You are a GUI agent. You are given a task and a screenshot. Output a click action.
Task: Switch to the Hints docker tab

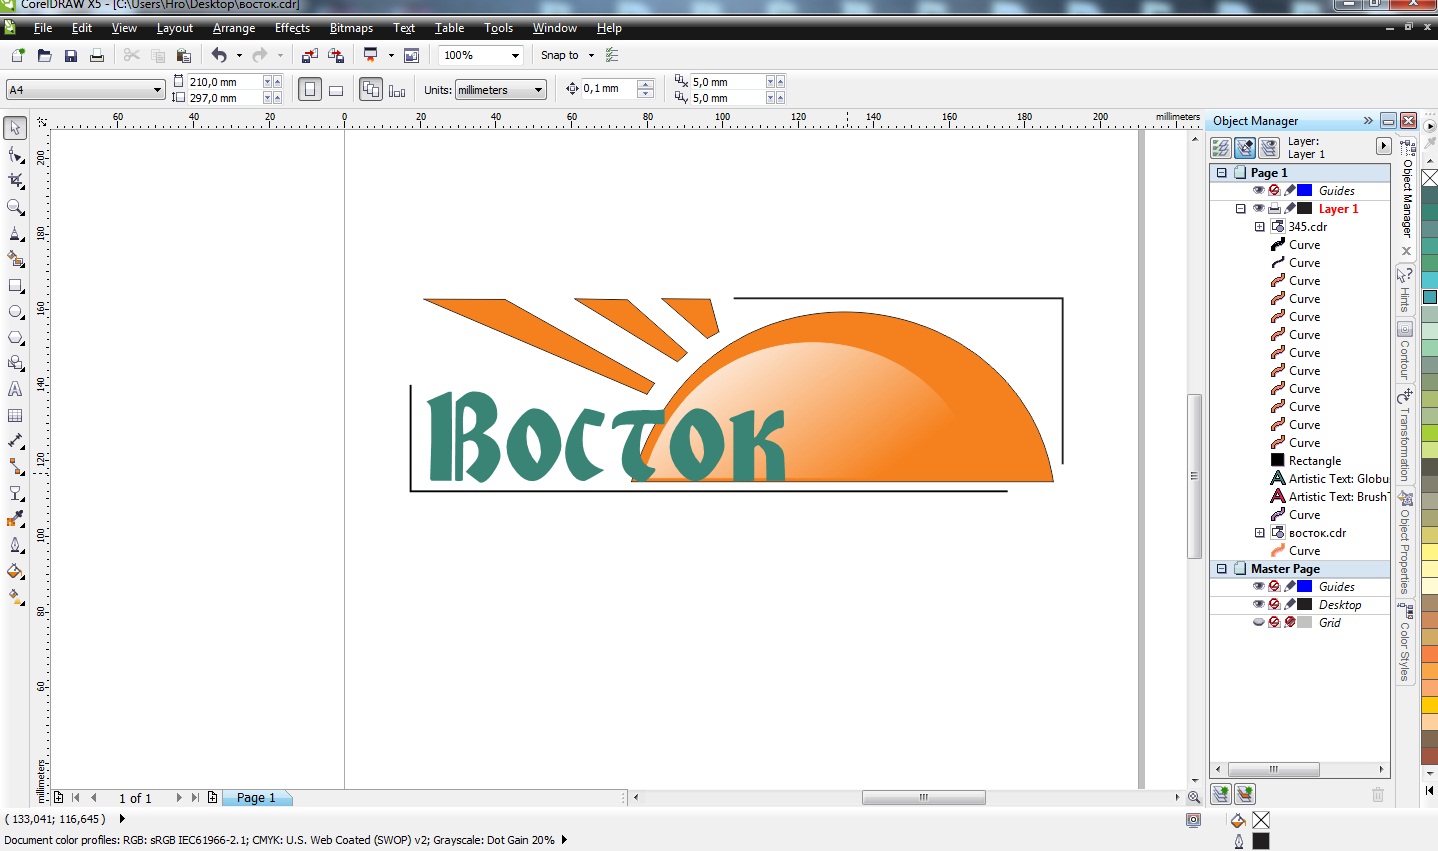tap(1405, 289)
